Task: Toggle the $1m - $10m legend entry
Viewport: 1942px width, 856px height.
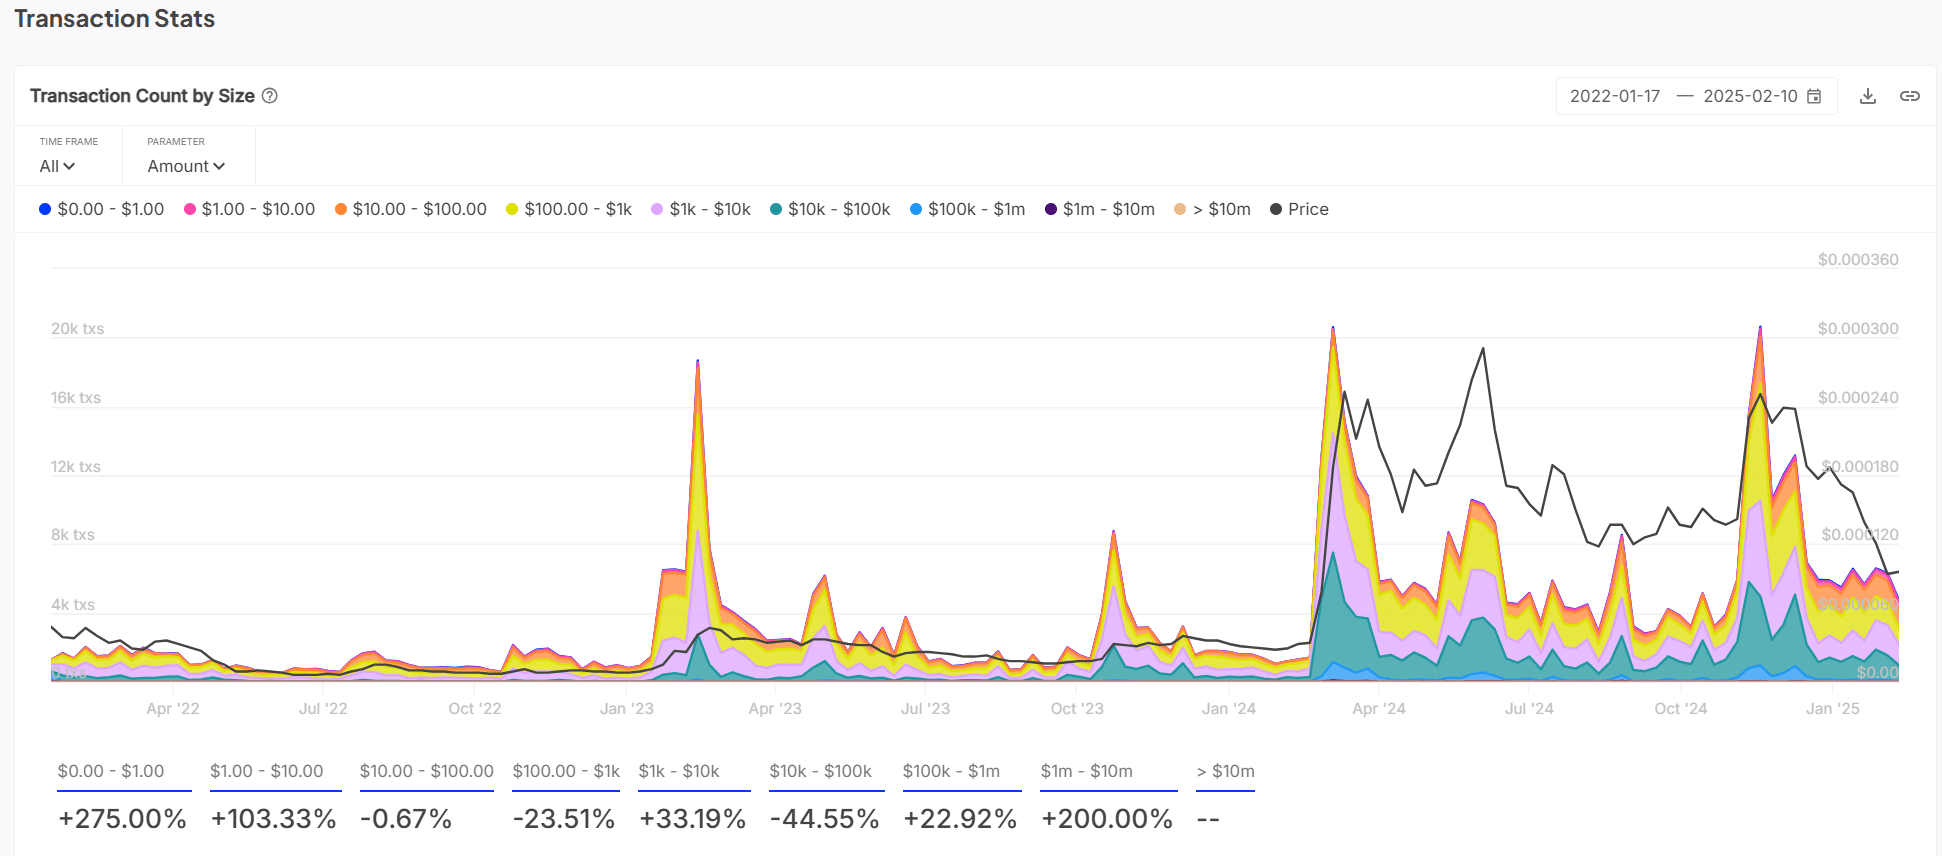Action: [1100, 209]
